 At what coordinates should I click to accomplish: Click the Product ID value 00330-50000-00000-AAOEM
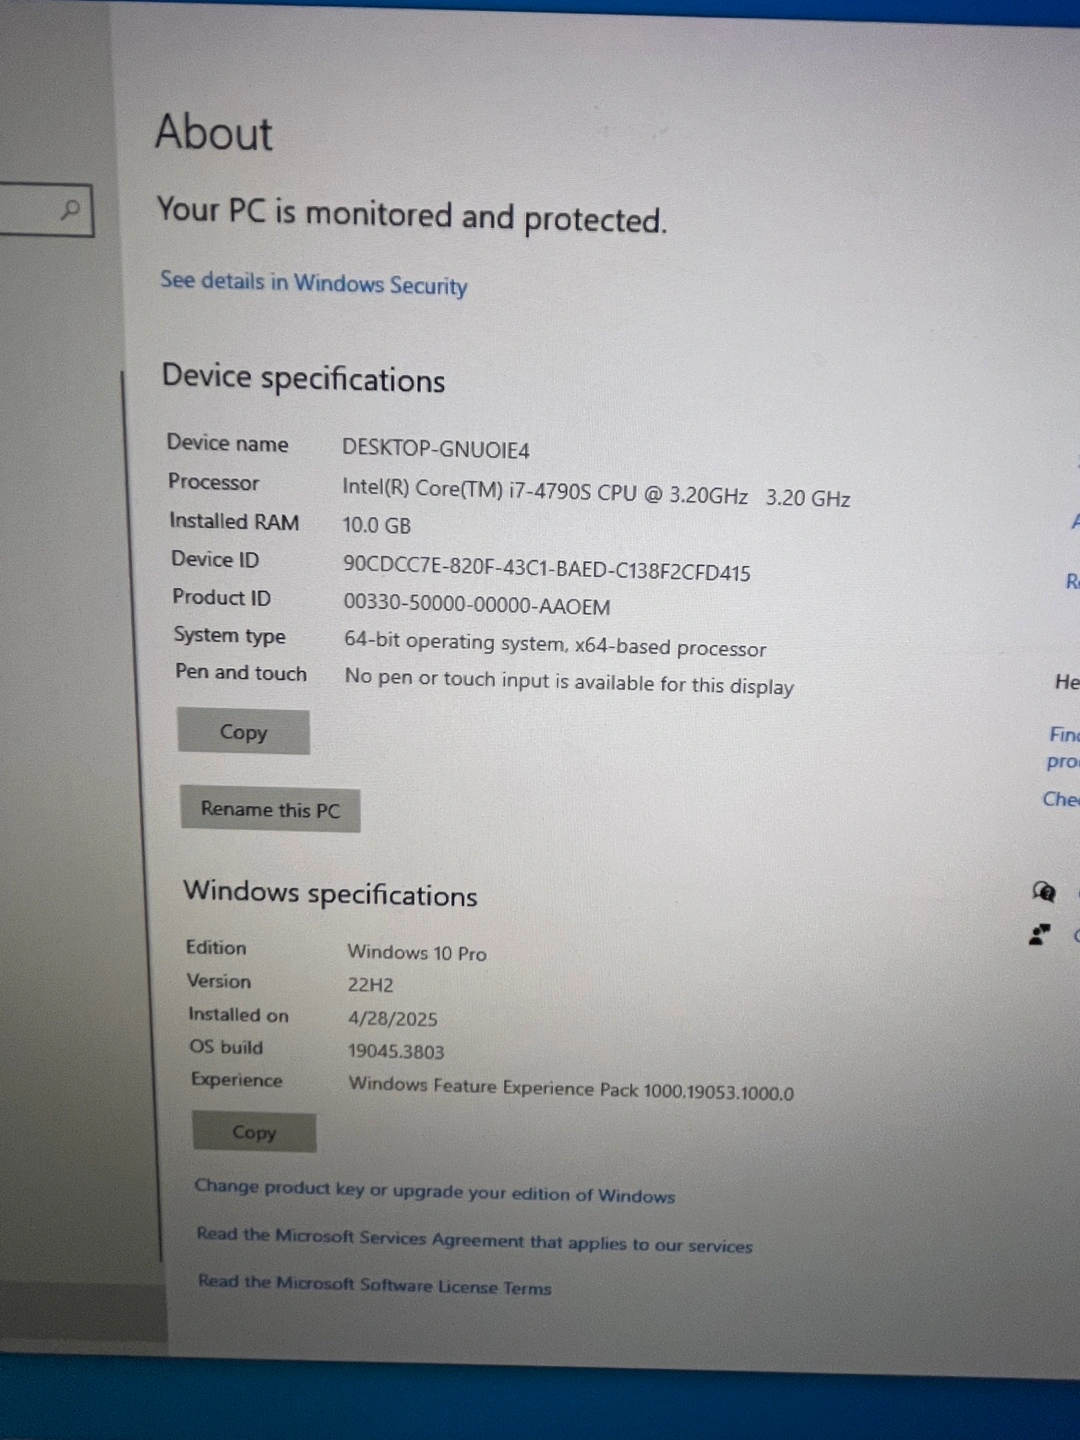point(477,606)
